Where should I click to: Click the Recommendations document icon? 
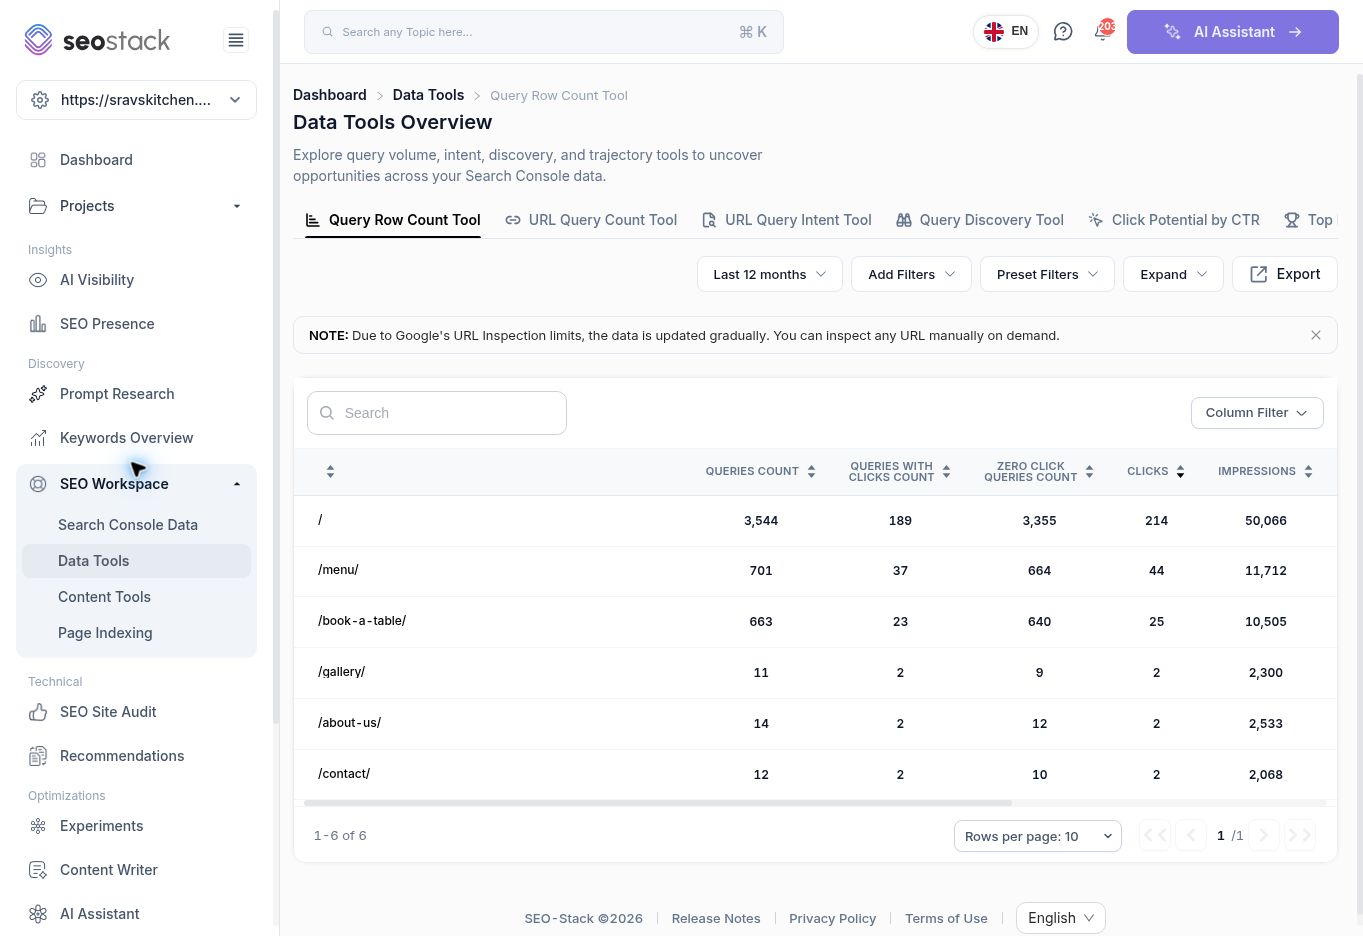[x=38, y=756]
